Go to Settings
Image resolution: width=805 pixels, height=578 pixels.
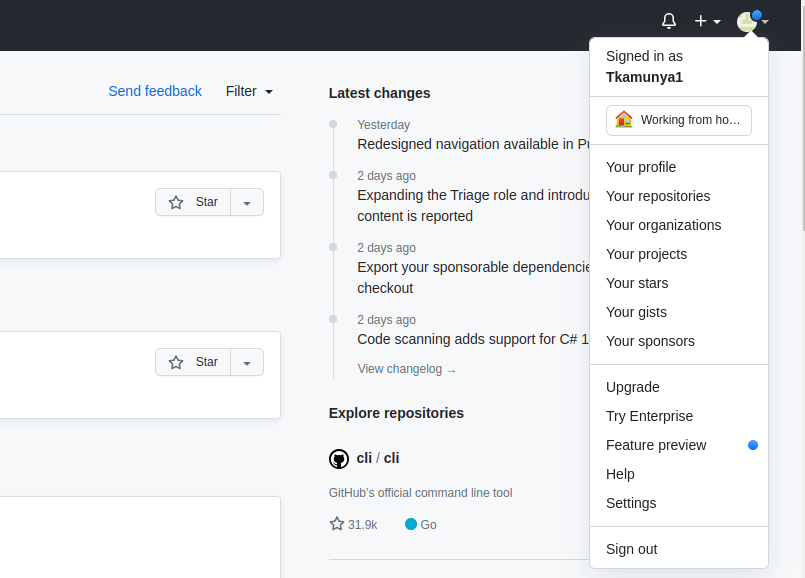(679, 503)
